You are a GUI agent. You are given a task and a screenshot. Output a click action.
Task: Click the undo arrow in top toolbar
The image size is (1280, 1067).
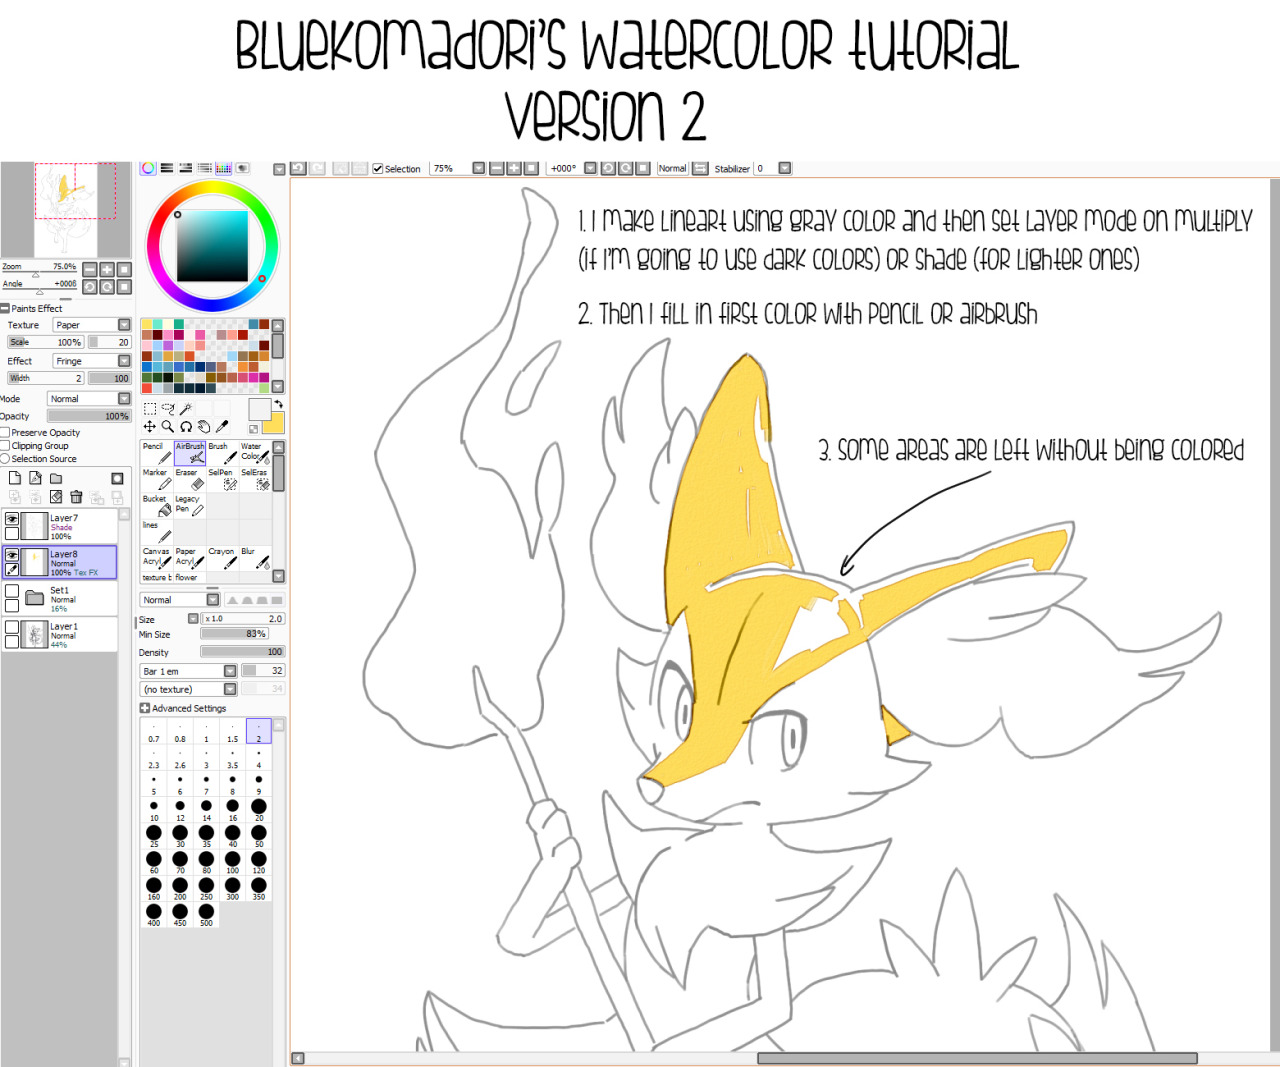coord(297,169)
